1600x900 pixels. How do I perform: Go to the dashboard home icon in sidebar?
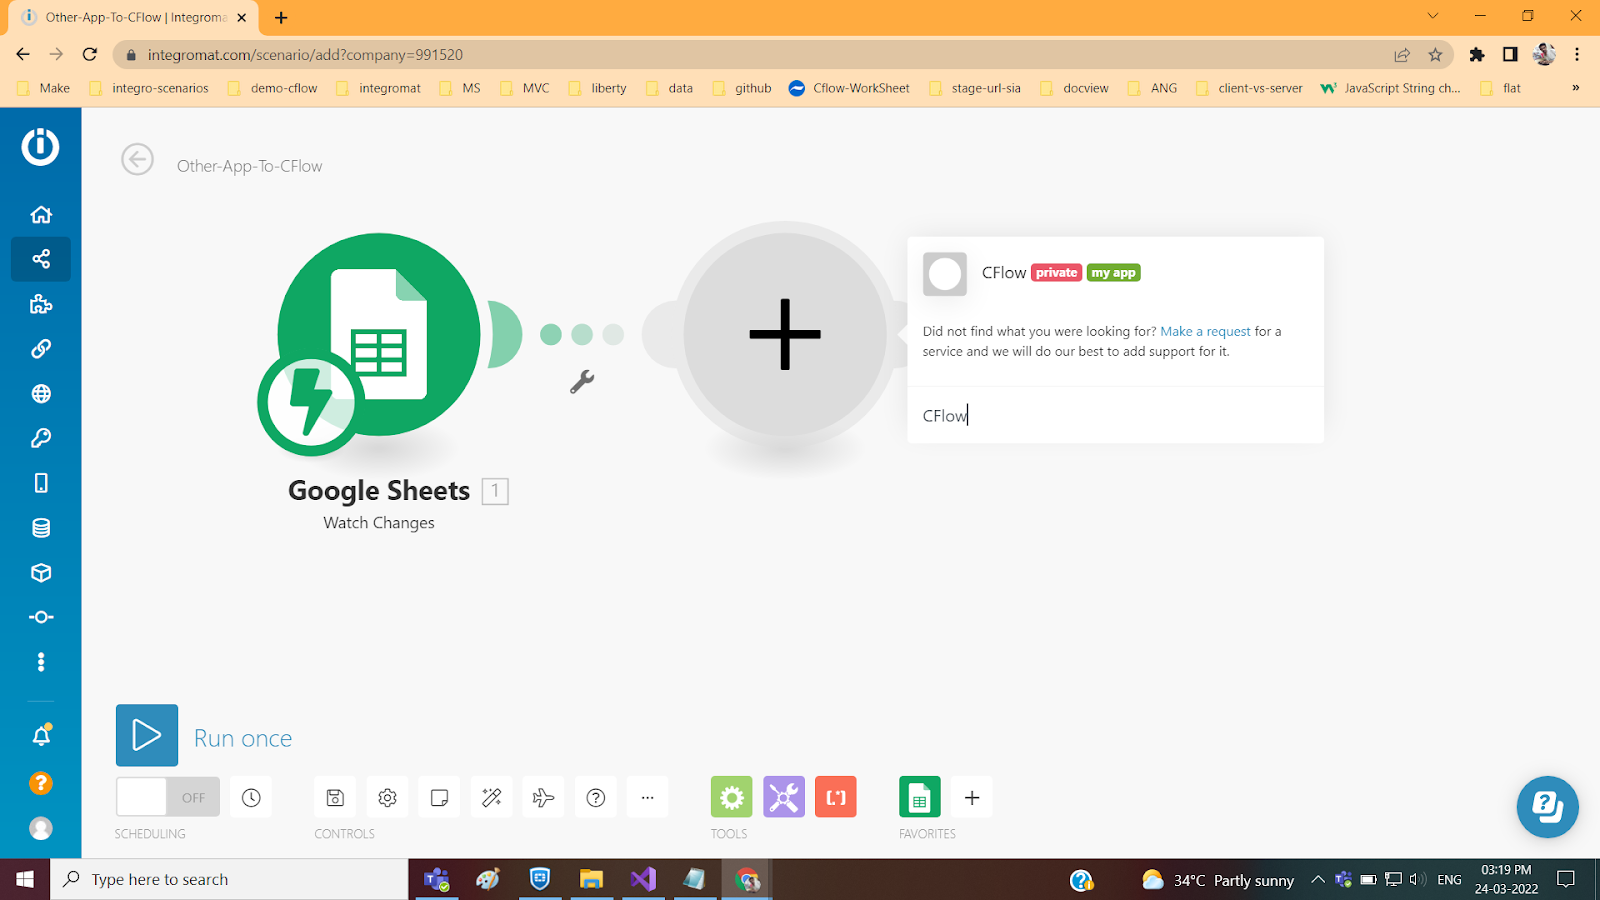(x=41, y=214)
